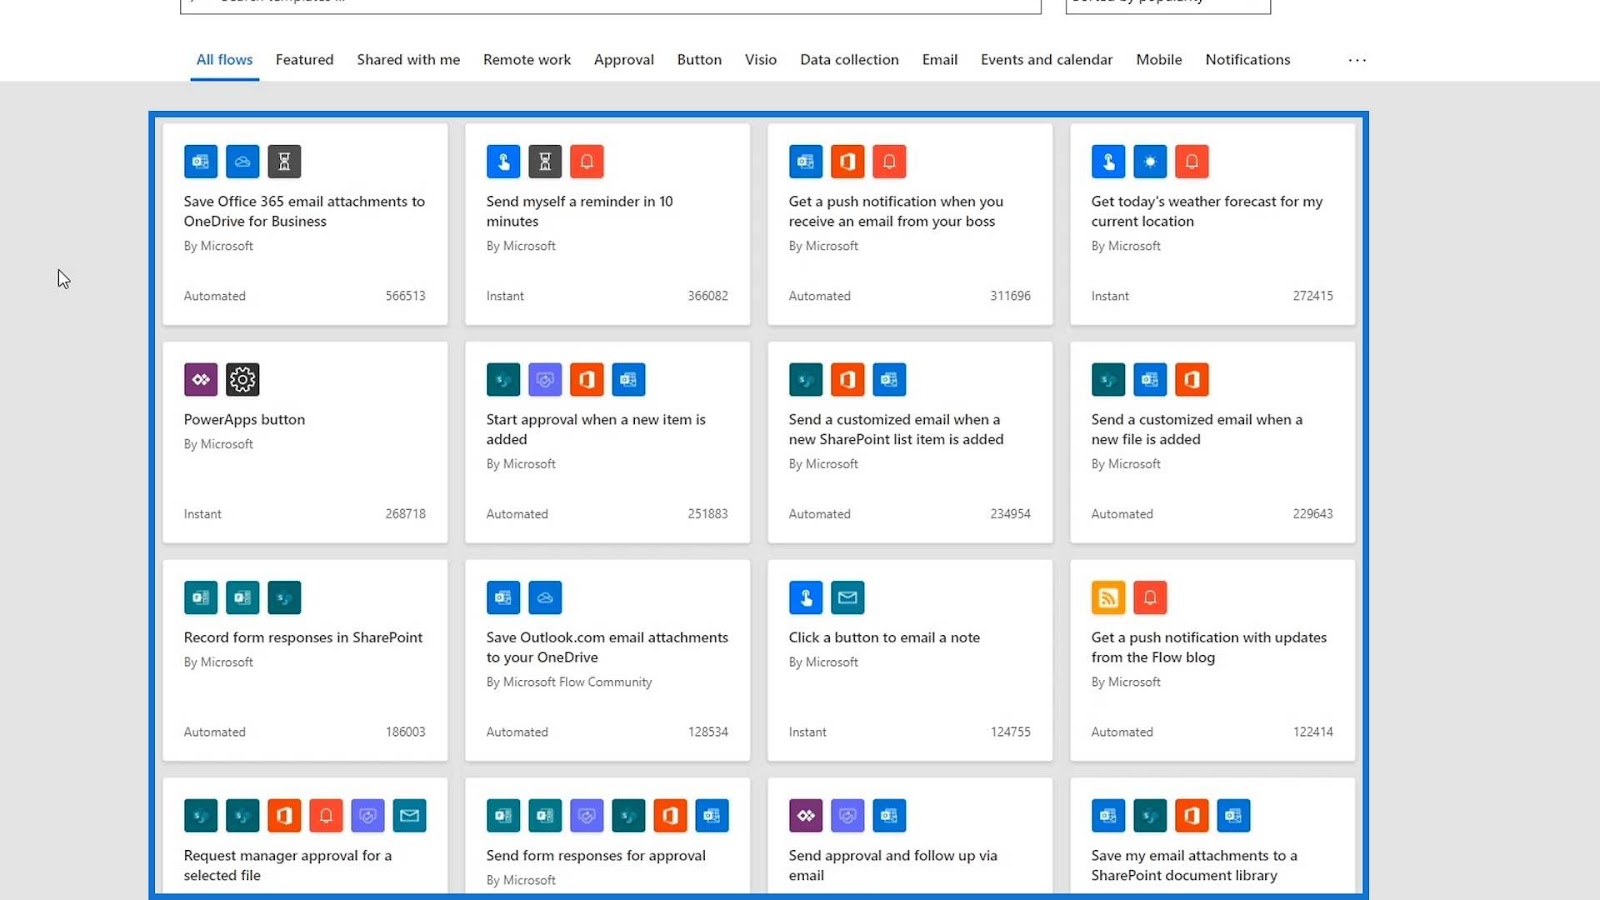Open Request manager approval for a selected file

tap(305, 836)
